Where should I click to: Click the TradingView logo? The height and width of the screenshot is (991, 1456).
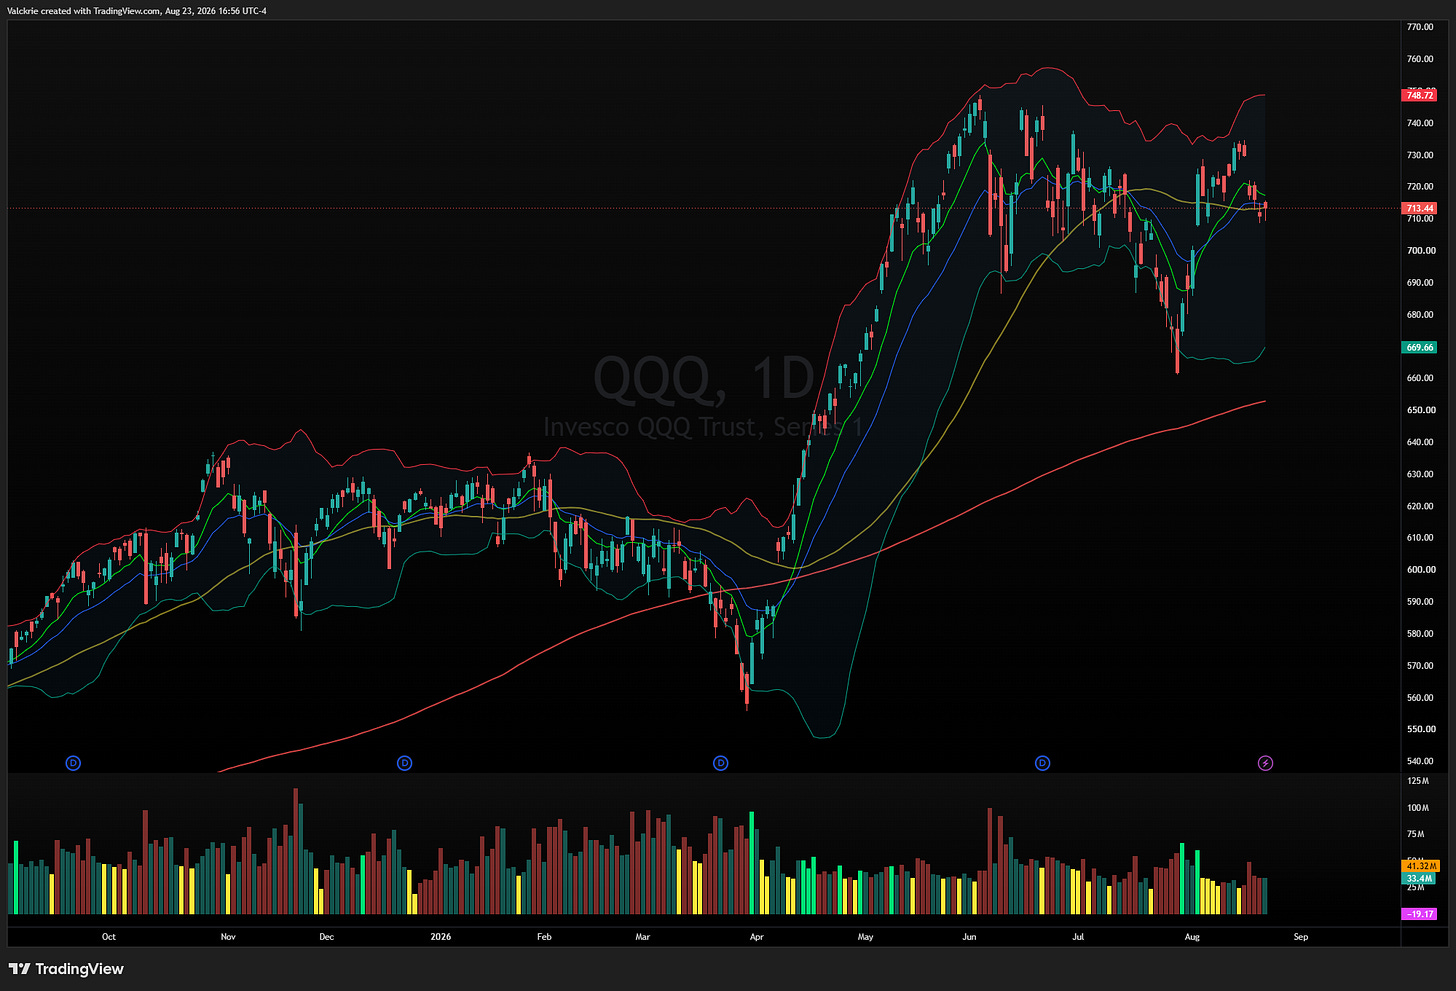tap(67, 969)
